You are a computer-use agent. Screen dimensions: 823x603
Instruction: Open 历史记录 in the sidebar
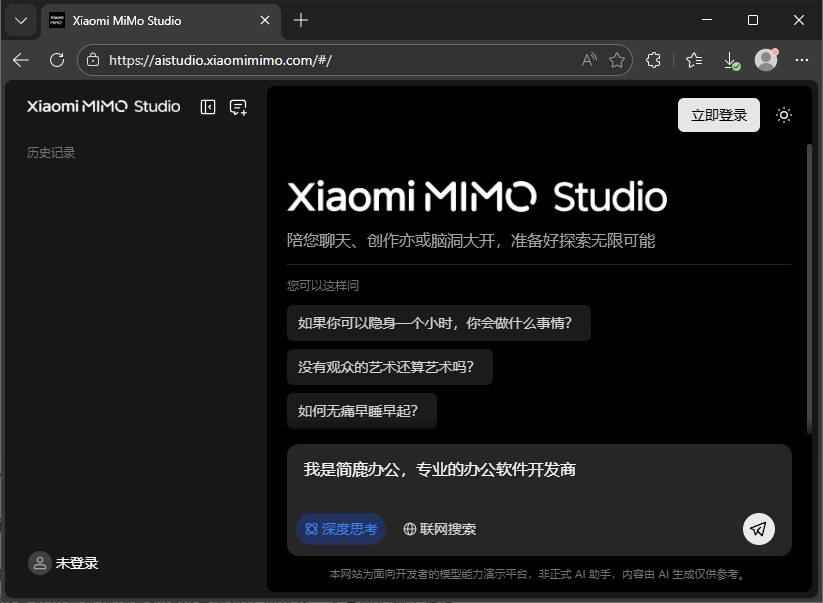coord(51,152)
